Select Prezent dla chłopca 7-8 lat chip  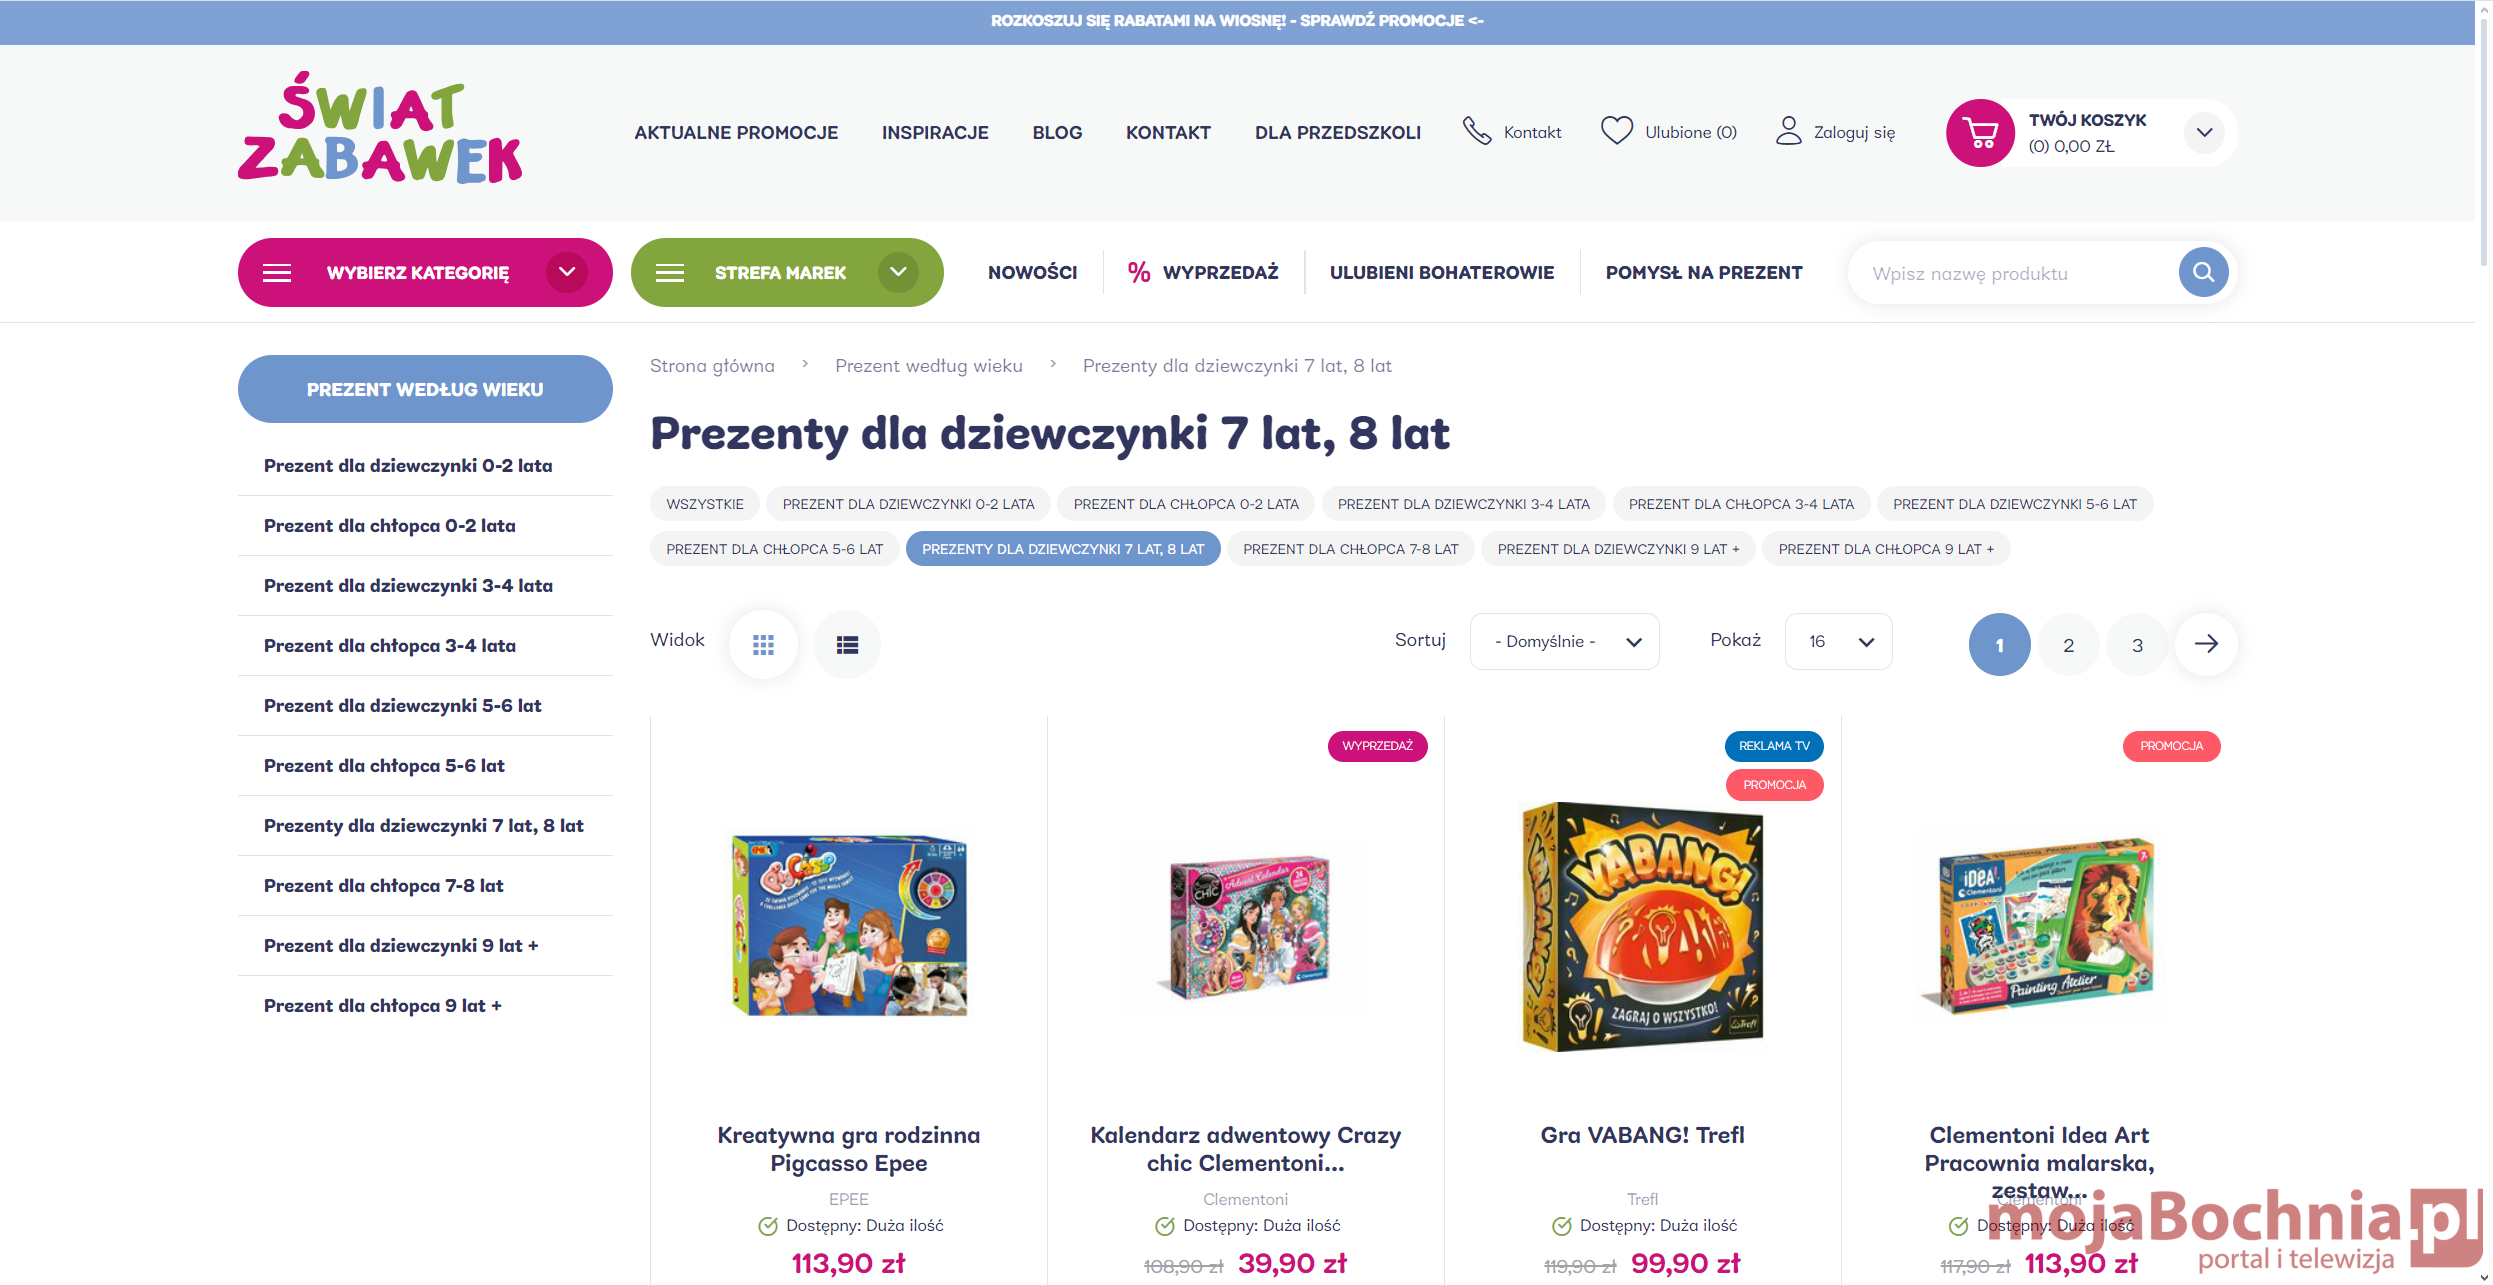click(x=1350, y=549)
